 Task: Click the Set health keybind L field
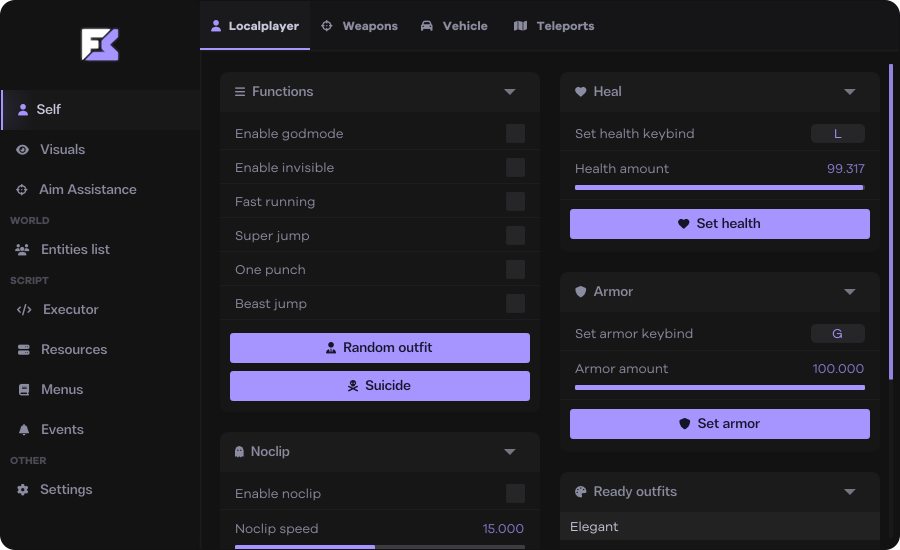[x=837, y=134]
